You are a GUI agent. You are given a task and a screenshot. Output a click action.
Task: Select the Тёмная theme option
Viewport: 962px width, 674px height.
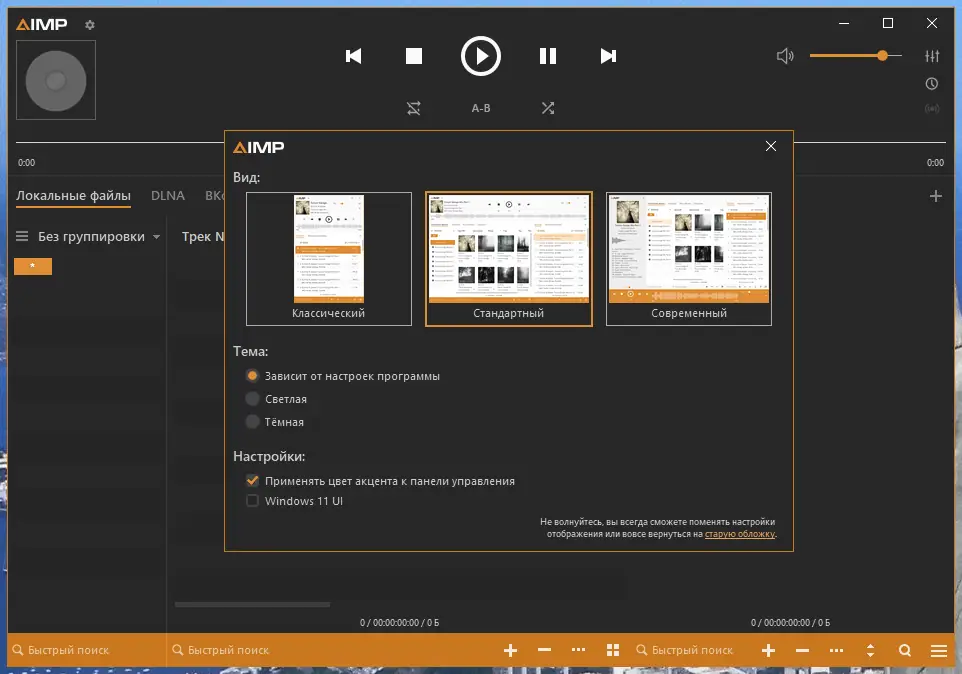(253, 421)
